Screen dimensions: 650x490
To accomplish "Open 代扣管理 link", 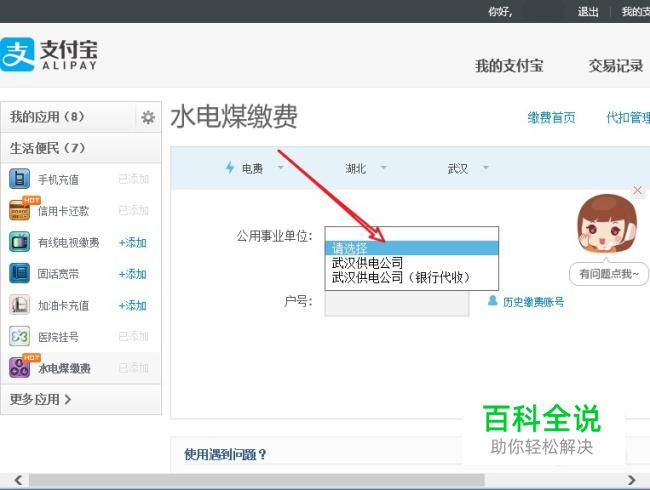I will tap(628, 118).
